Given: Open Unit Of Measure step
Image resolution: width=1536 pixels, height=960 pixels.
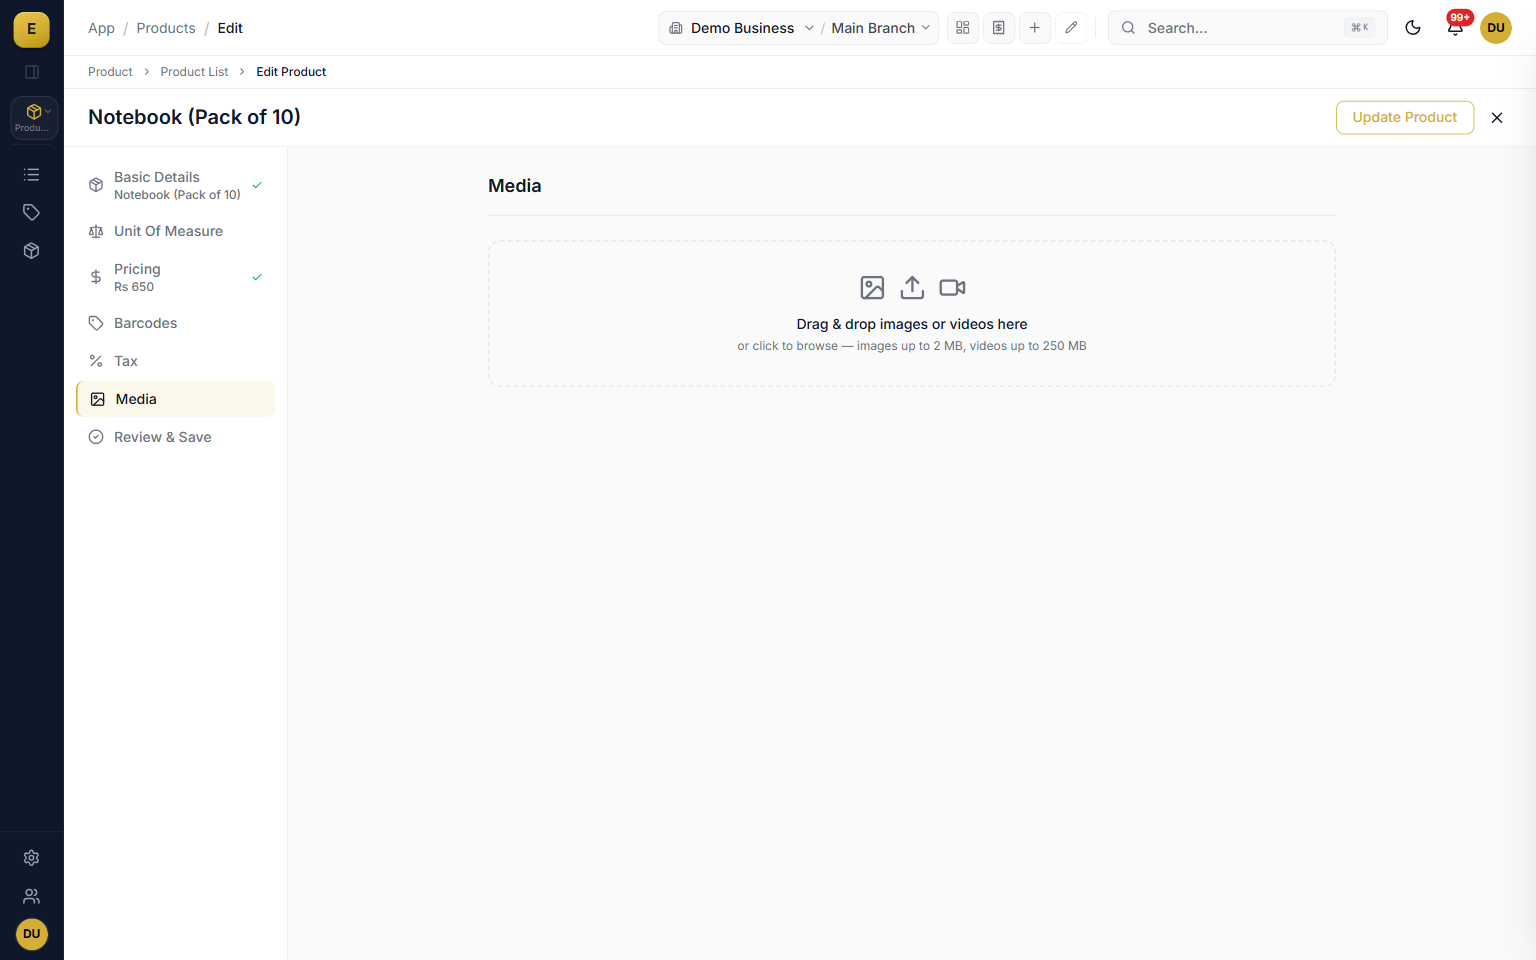Looking at the screenshot, I should coord(176,231).
